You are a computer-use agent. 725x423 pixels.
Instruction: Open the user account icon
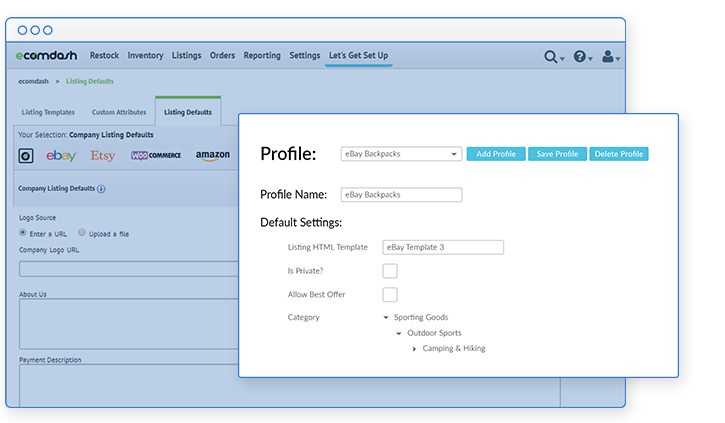click(x=609, y=58)
